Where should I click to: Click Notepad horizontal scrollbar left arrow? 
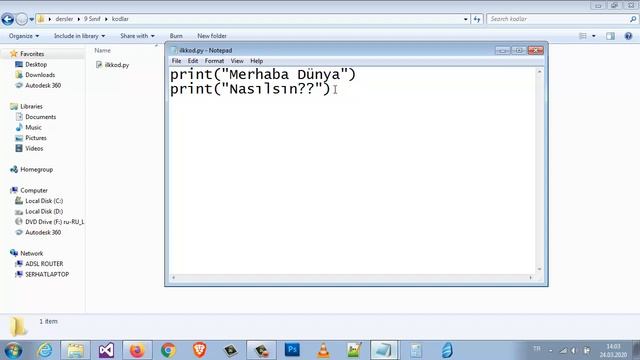point(173,278)
